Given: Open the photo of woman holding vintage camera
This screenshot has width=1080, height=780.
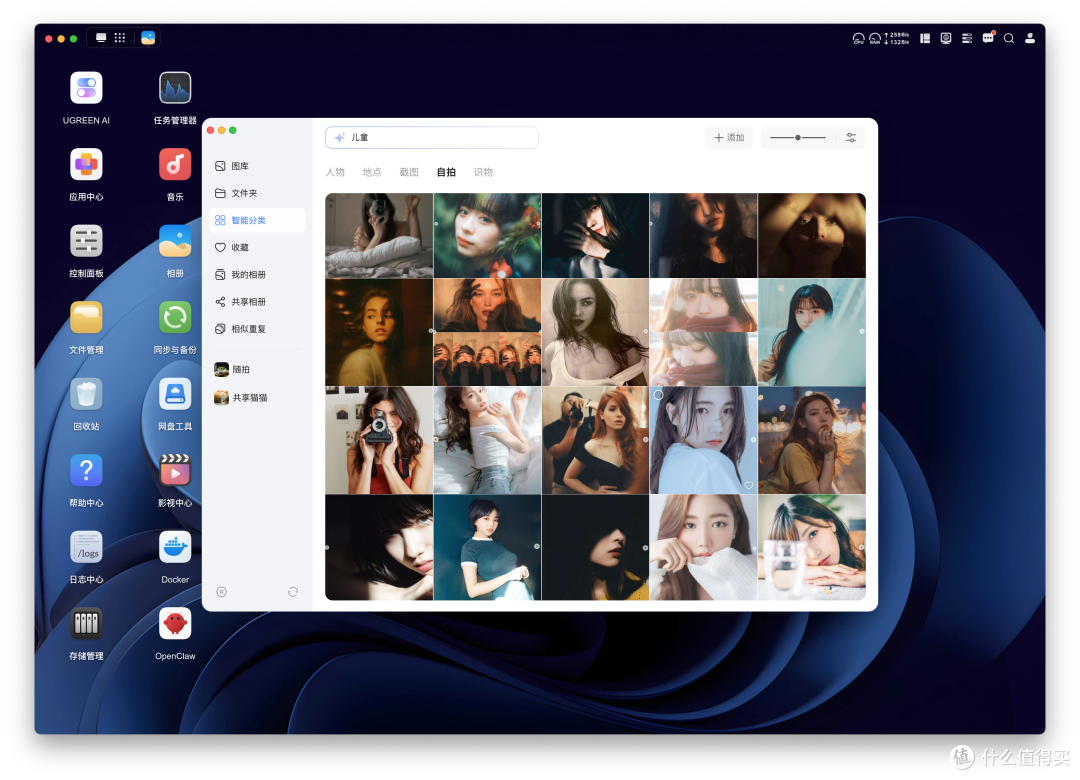Looking at the screenshot, I should pos(379,440).
